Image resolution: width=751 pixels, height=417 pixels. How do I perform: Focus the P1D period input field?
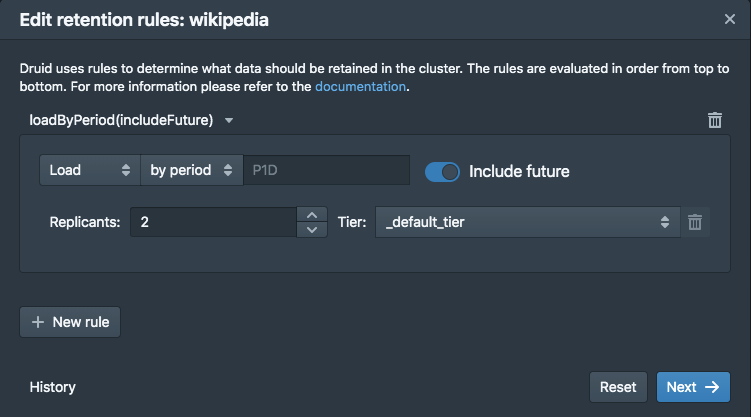click(326, 170)
